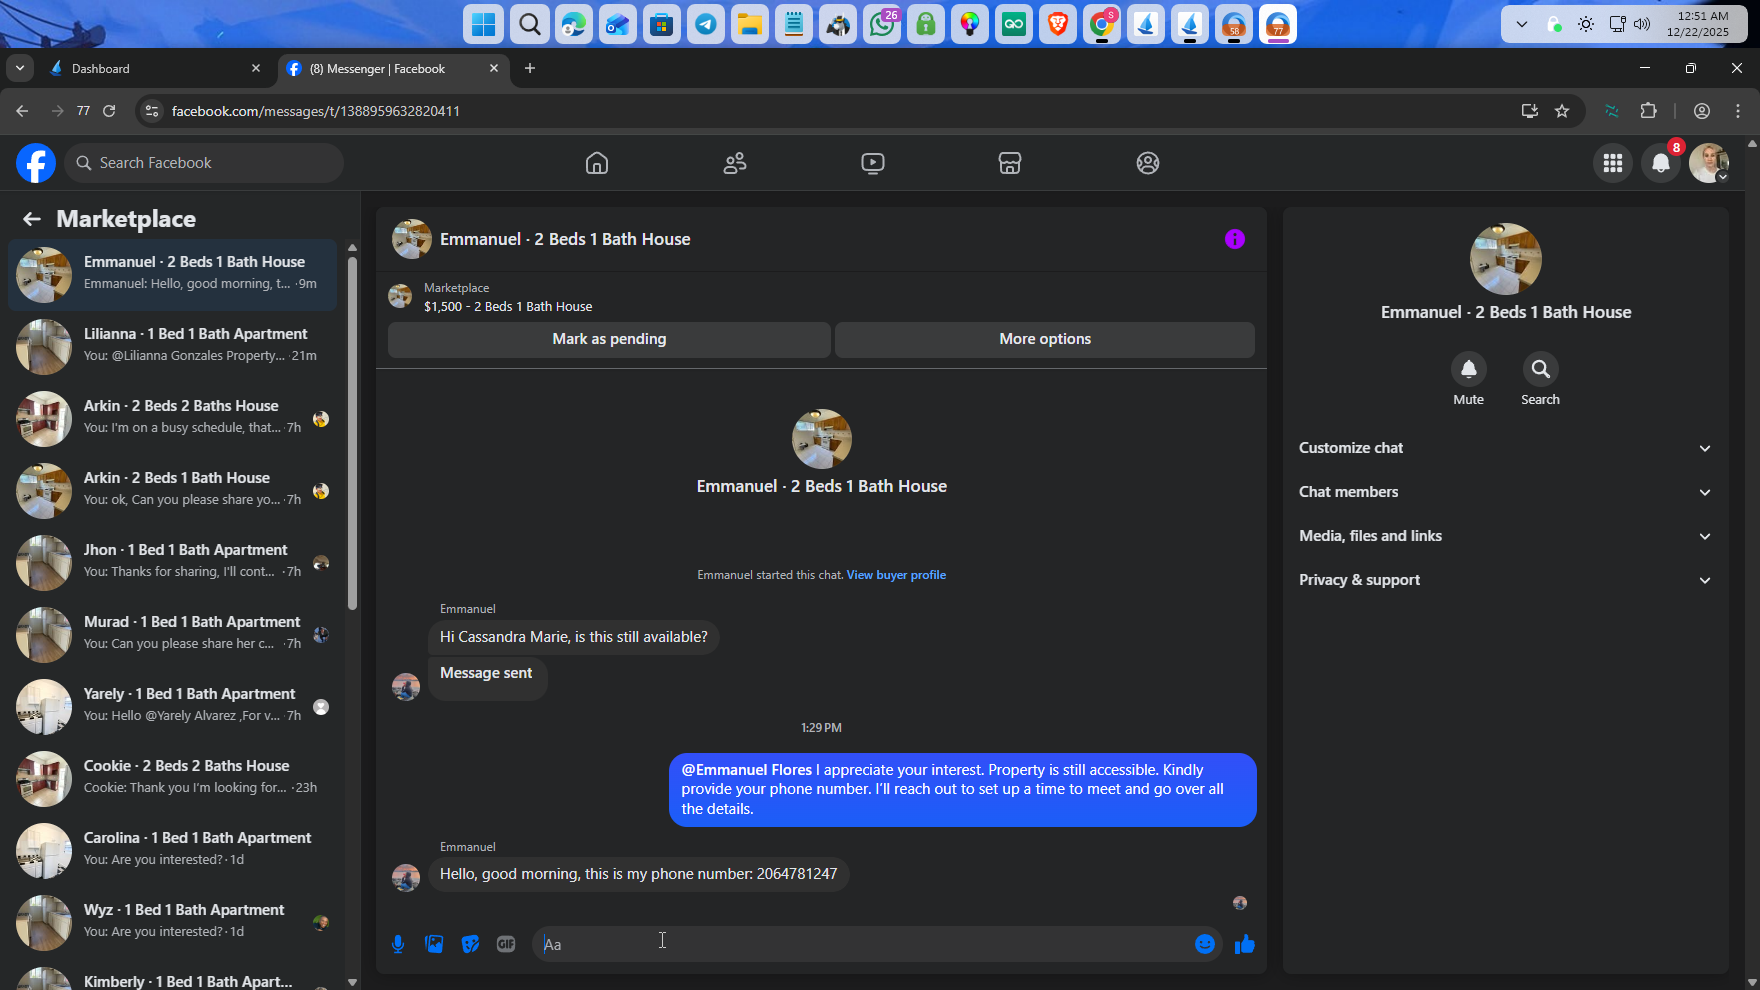Bookmark this page with the star icon
The image size is (1760, 990).
click(x=1562, y=111)
